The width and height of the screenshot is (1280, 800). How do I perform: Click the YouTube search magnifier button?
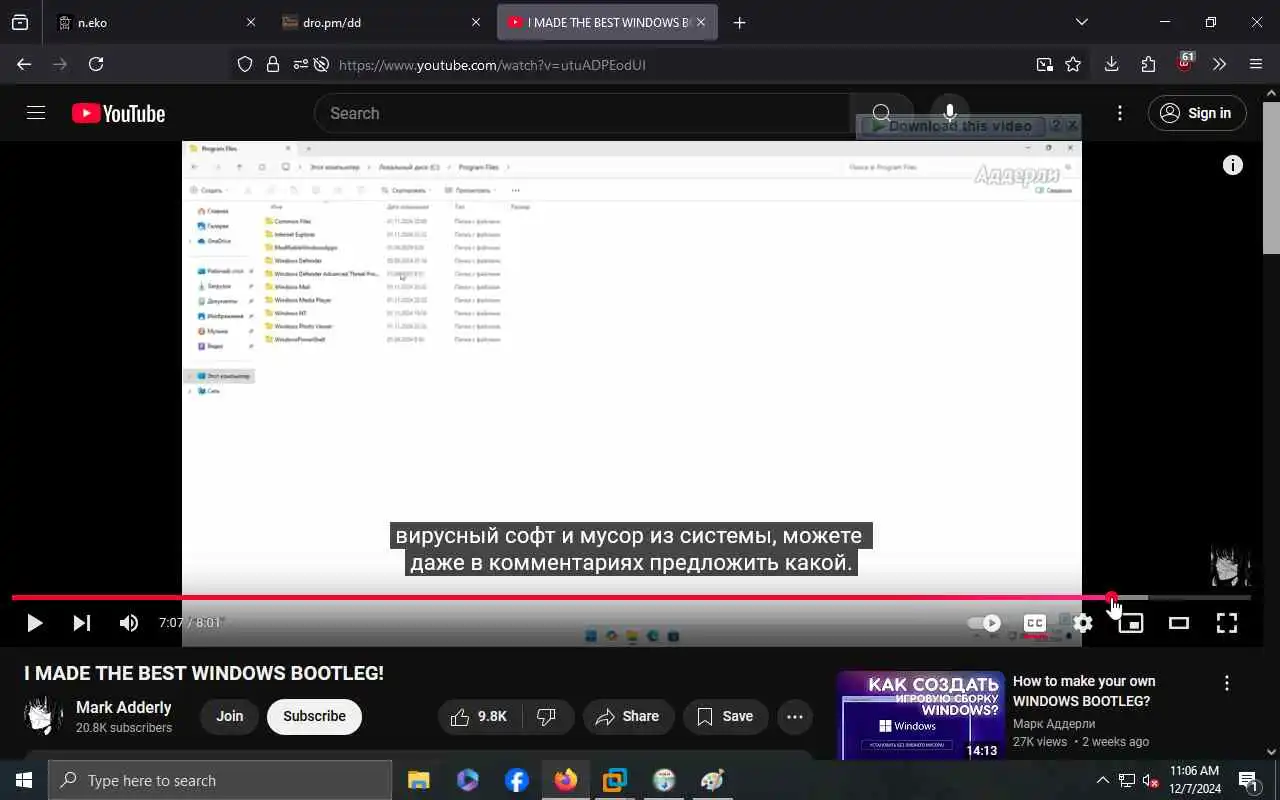(881, 113)
